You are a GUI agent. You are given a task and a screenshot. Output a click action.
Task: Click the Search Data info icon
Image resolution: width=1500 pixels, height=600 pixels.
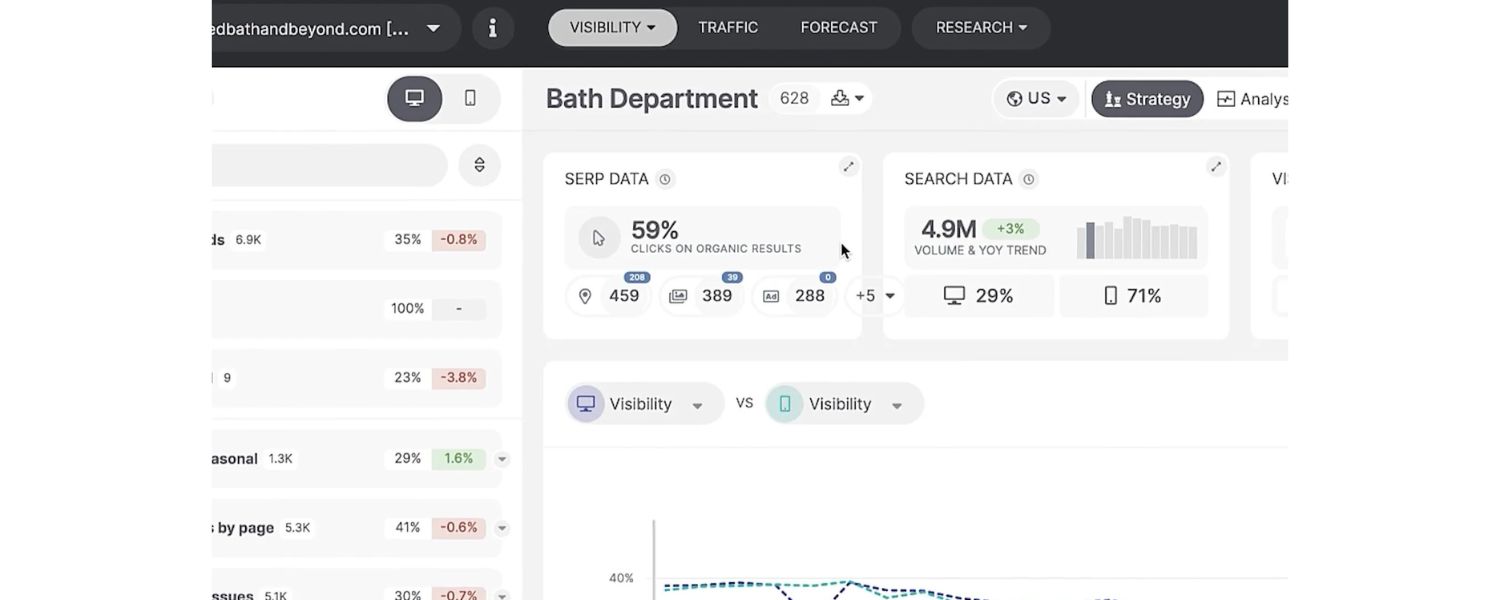[1028, 179]
